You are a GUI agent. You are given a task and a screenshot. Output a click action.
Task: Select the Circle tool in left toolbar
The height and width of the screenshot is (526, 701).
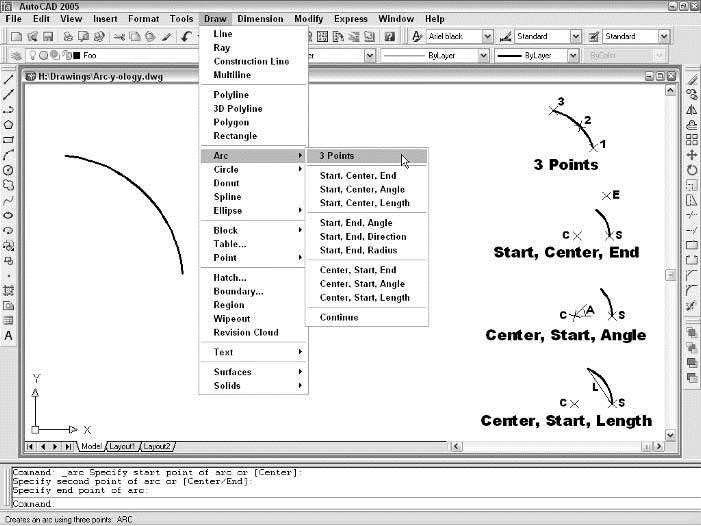(x=8, y=170)
